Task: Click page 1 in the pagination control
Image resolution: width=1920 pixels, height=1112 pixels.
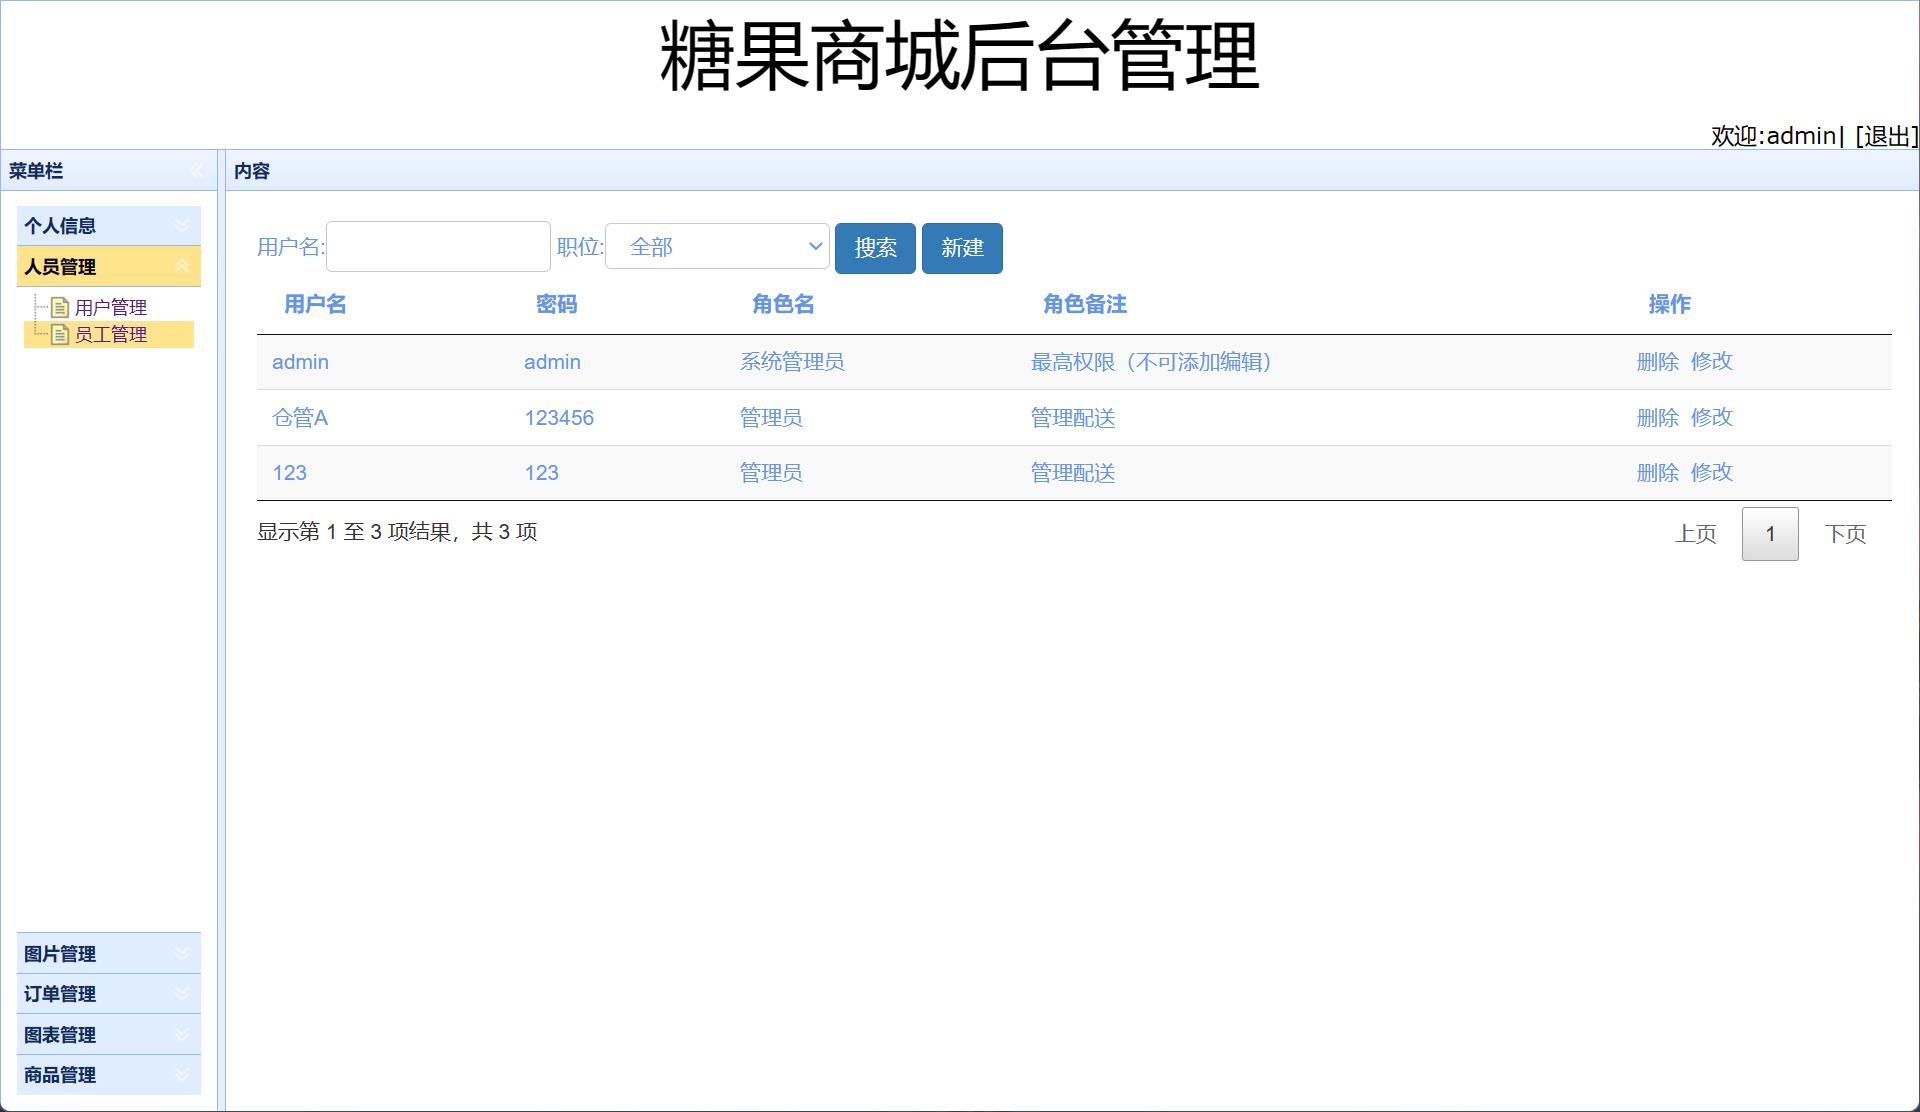Action: click(1769, 533)
